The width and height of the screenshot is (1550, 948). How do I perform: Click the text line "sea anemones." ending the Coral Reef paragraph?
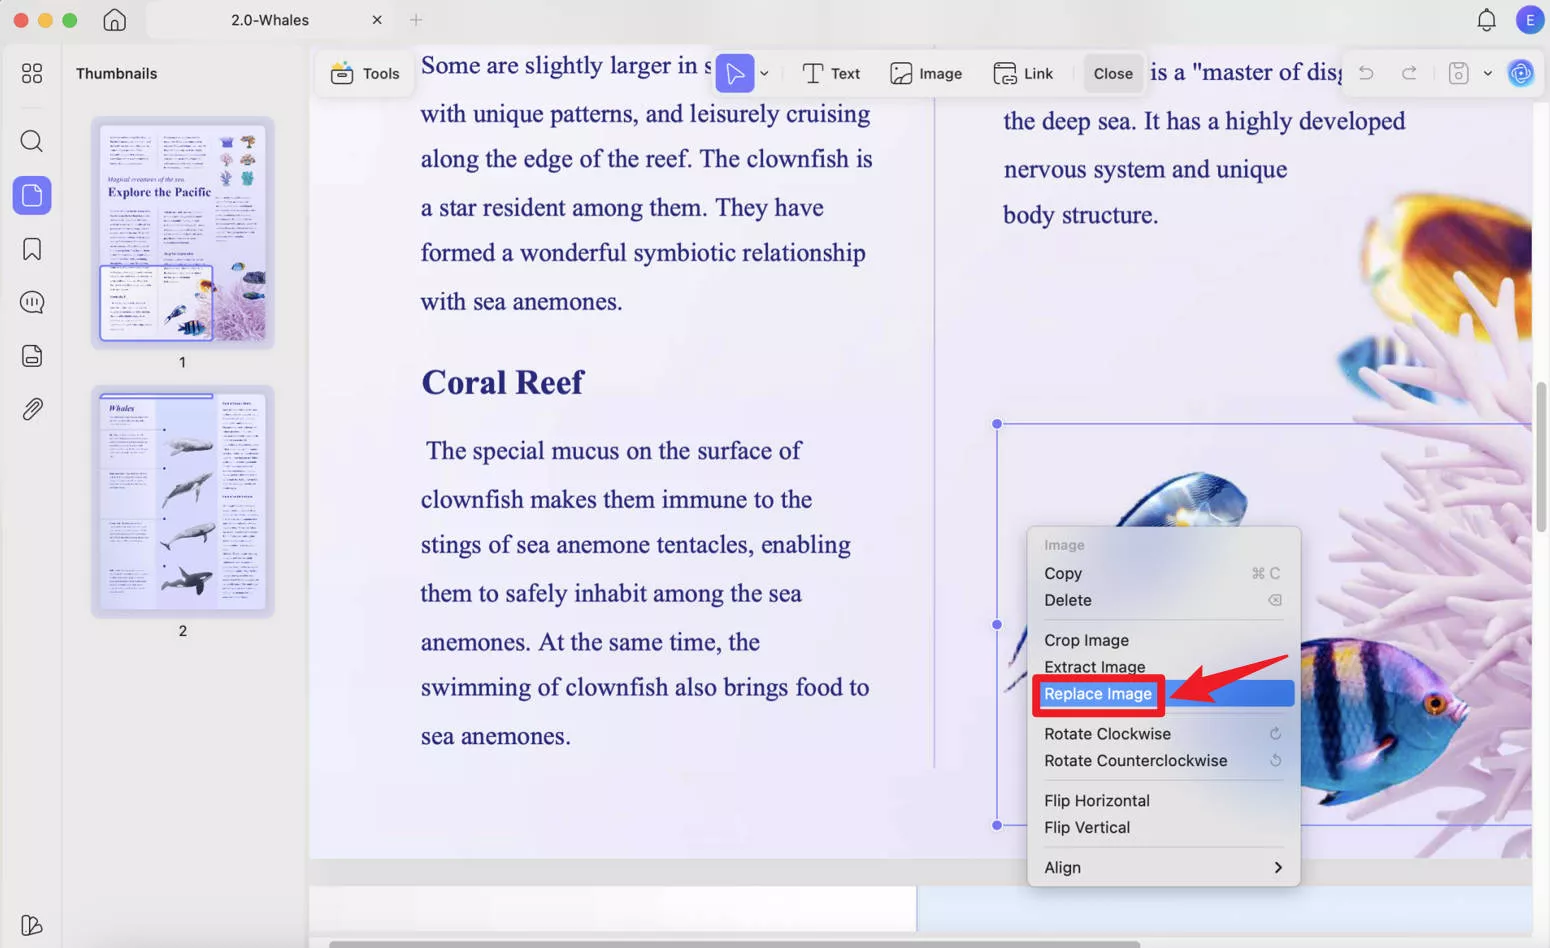[495, 736]
